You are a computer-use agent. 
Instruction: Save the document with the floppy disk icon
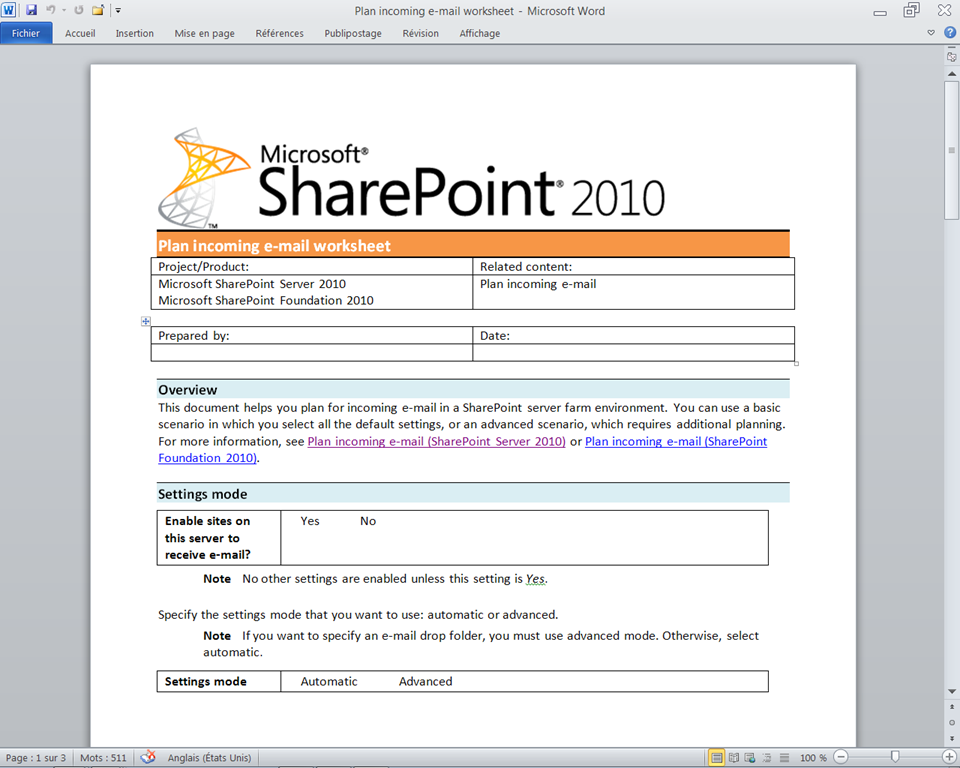[x=31, y=10]
